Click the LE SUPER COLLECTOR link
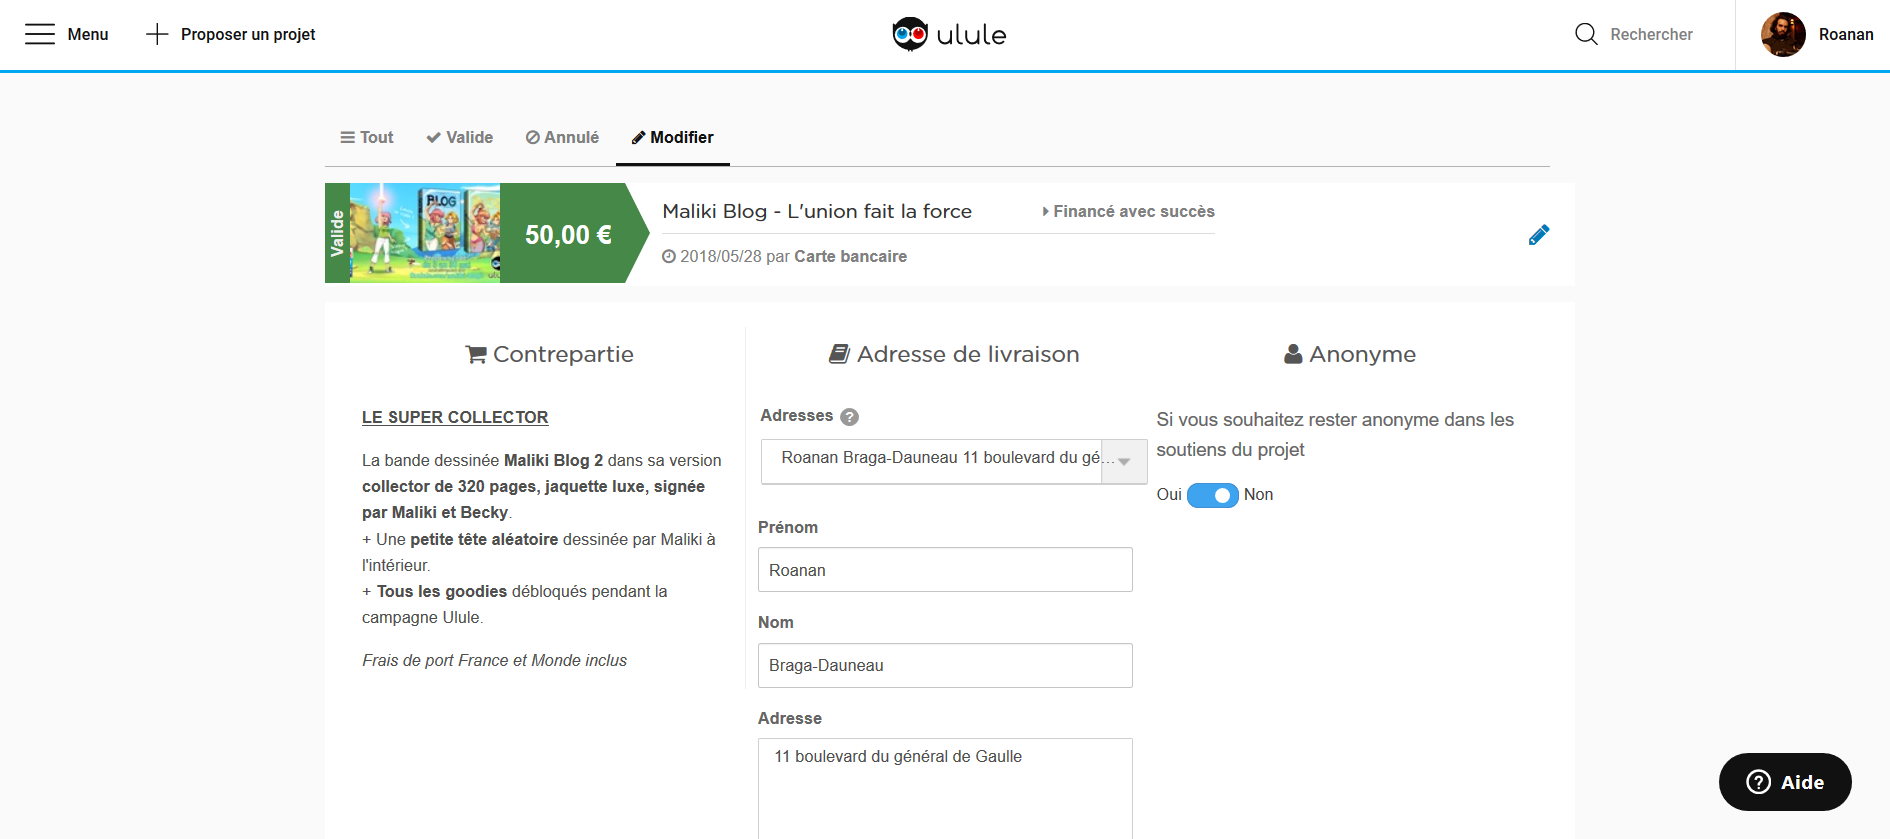Screen dimensions: 1890x839 (455, 417)
